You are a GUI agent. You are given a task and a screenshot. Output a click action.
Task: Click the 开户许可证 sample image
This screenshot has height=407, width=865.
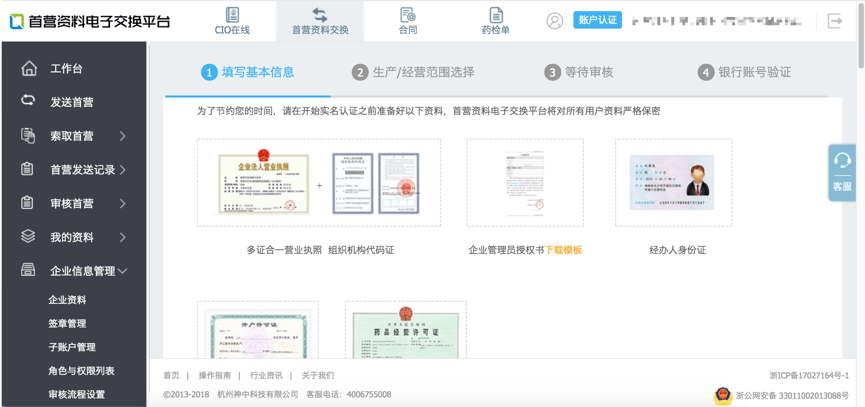tap(258, 334)
